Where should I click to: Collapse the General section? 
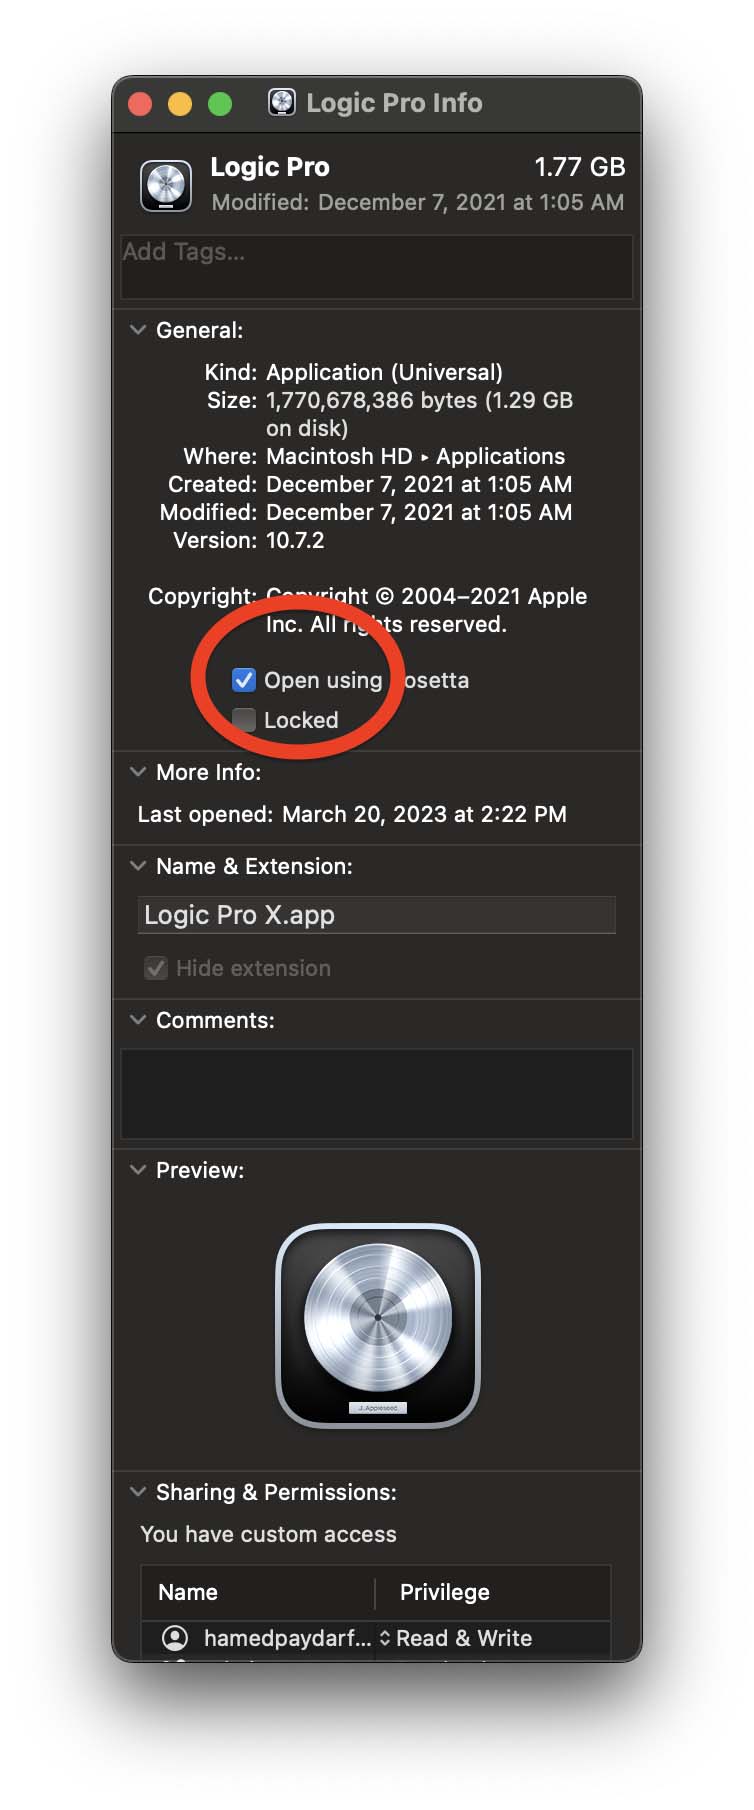(x=138, y=330)
